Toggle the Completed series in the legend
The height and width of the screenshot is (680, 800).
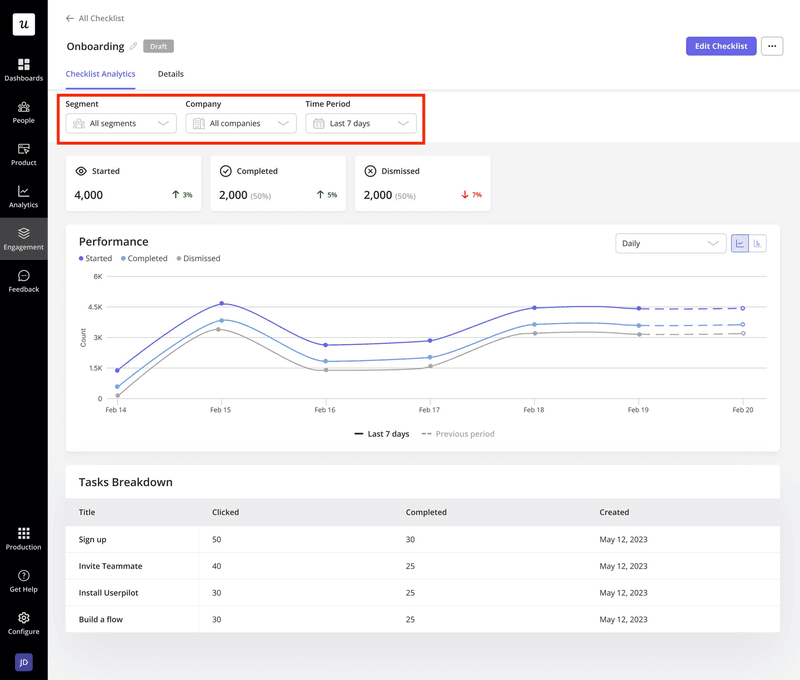[x=144, y=258]
